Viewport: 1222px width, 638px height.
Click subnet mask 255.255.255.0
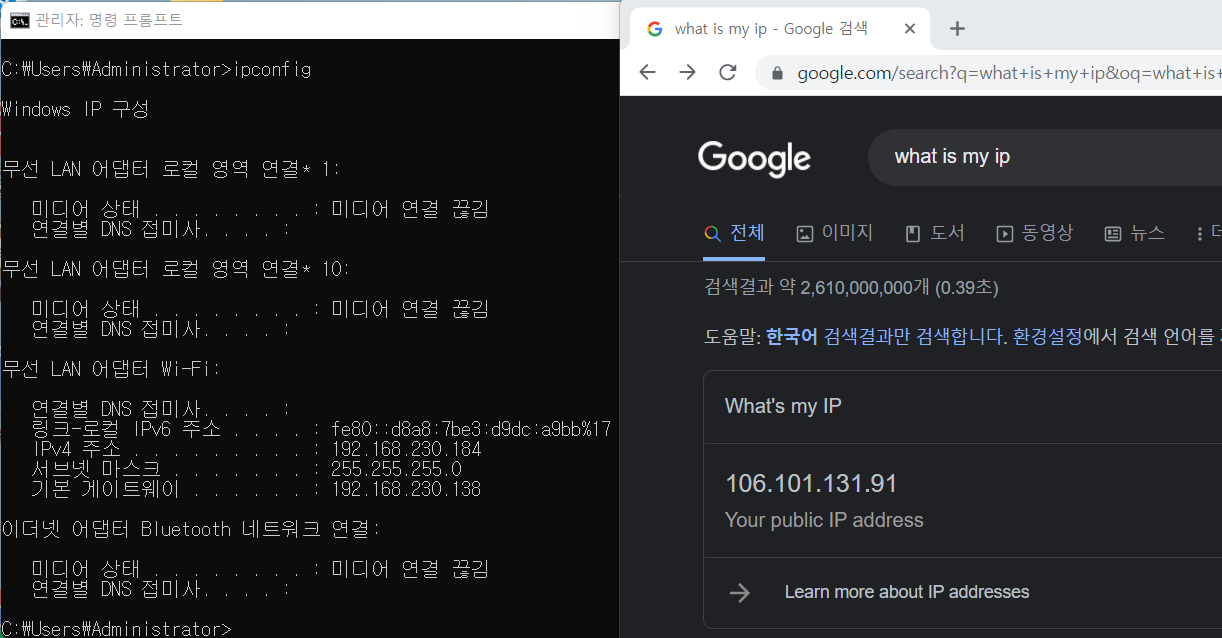(x=396, y=469)
